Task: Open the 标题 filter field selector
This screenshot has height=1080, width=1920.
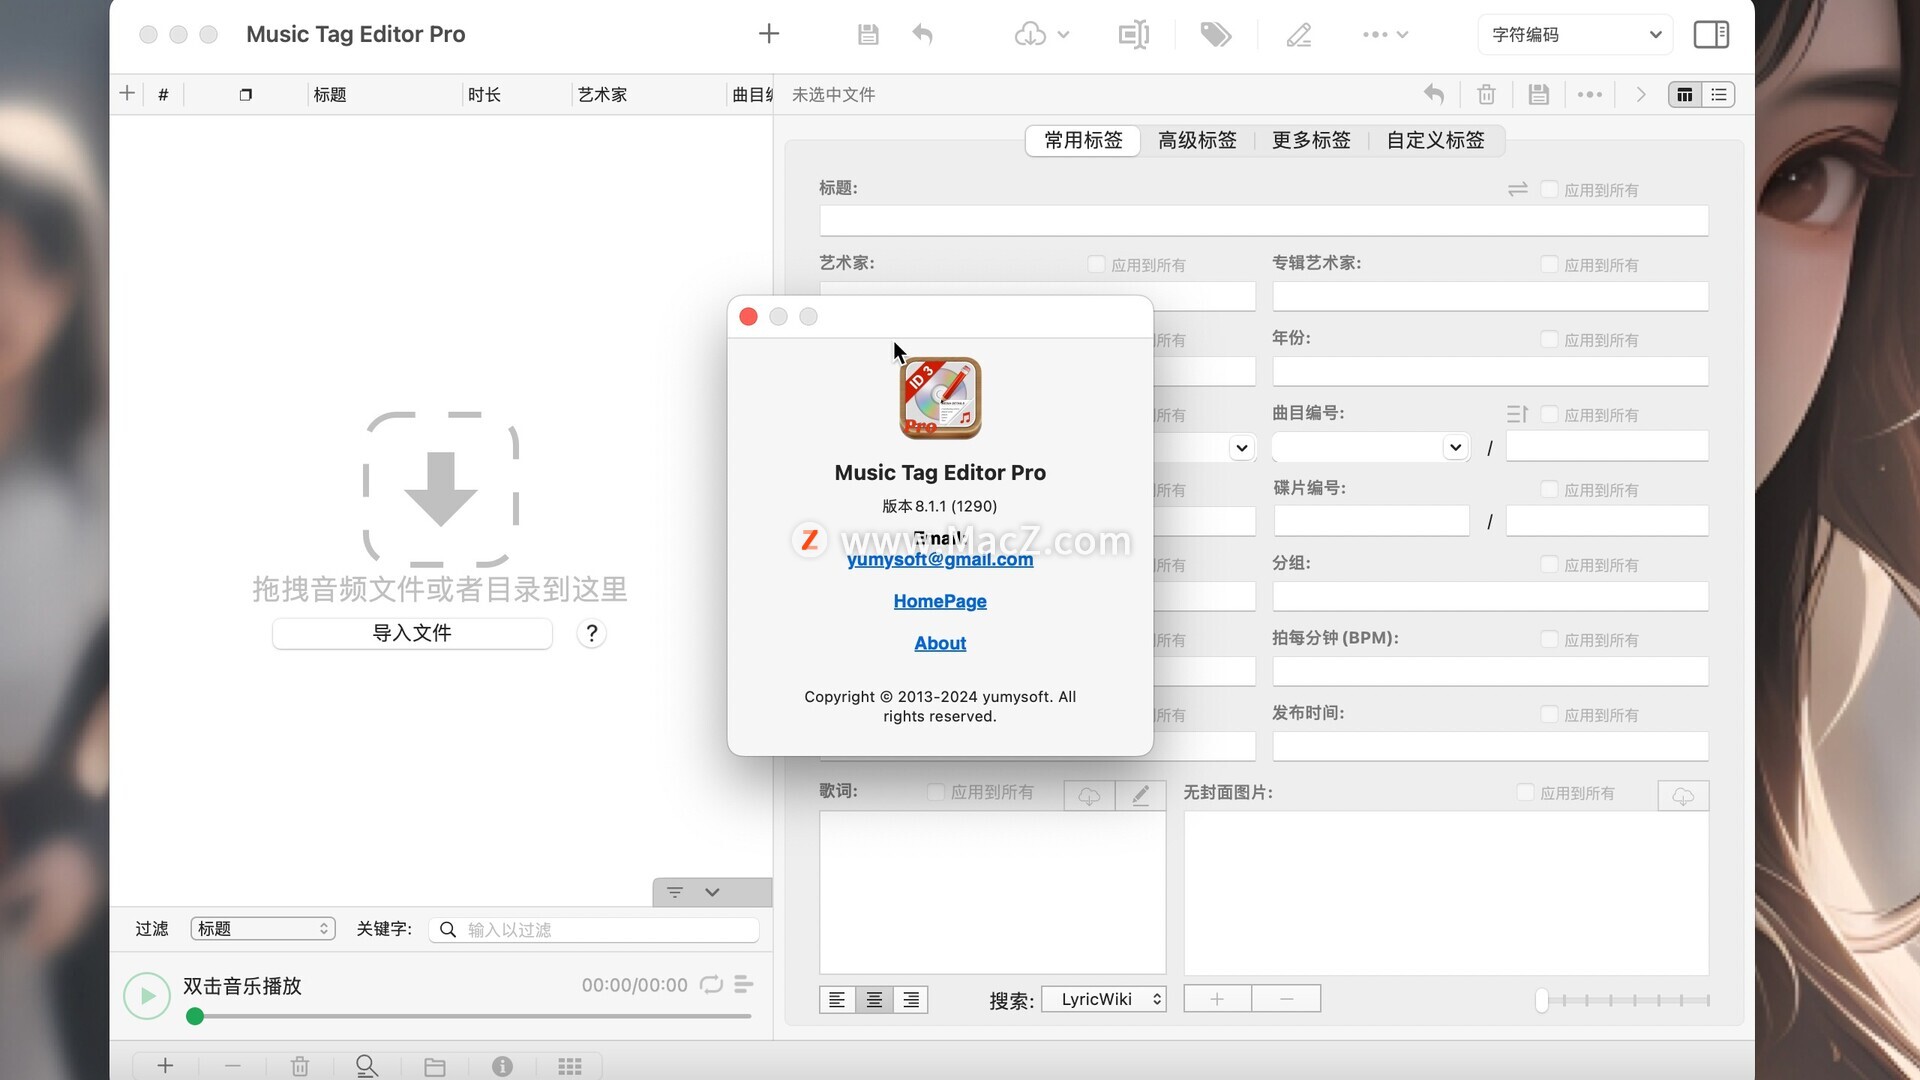Action: click(x=263, y=929)
